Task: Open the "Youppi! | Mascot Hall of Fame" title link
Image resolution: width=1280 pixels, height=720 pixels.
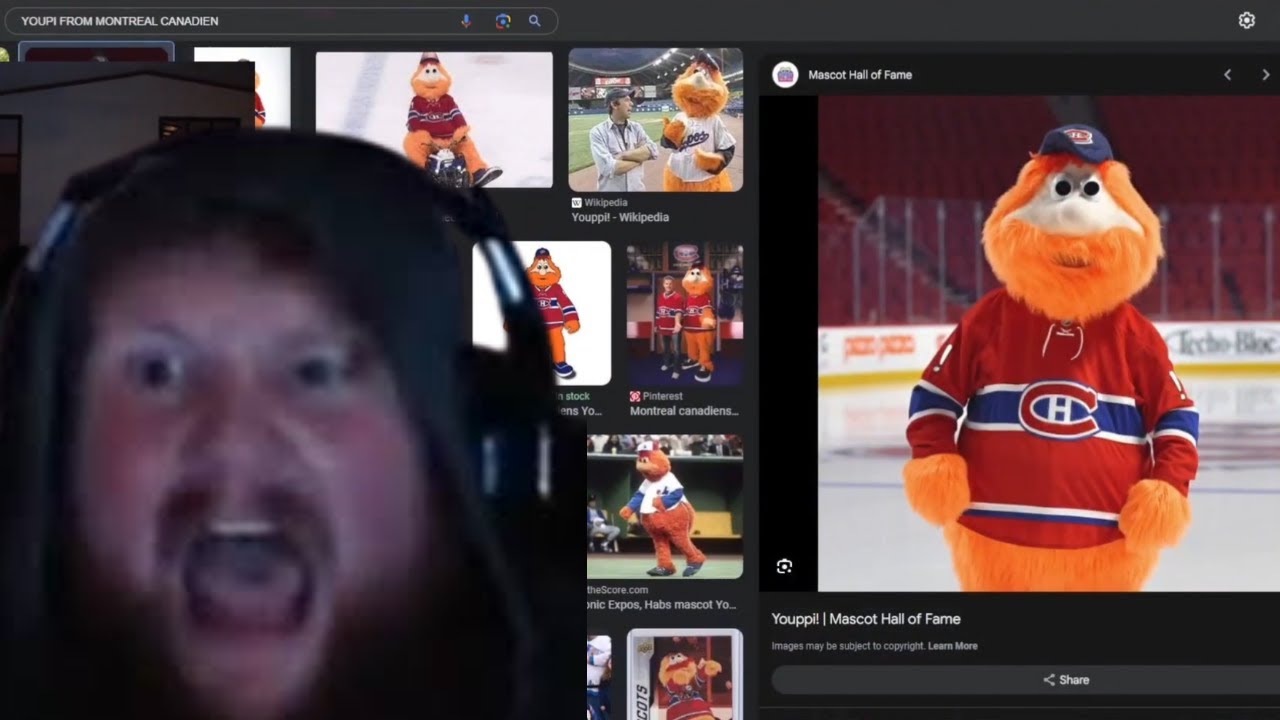Action: click(866, 619)
